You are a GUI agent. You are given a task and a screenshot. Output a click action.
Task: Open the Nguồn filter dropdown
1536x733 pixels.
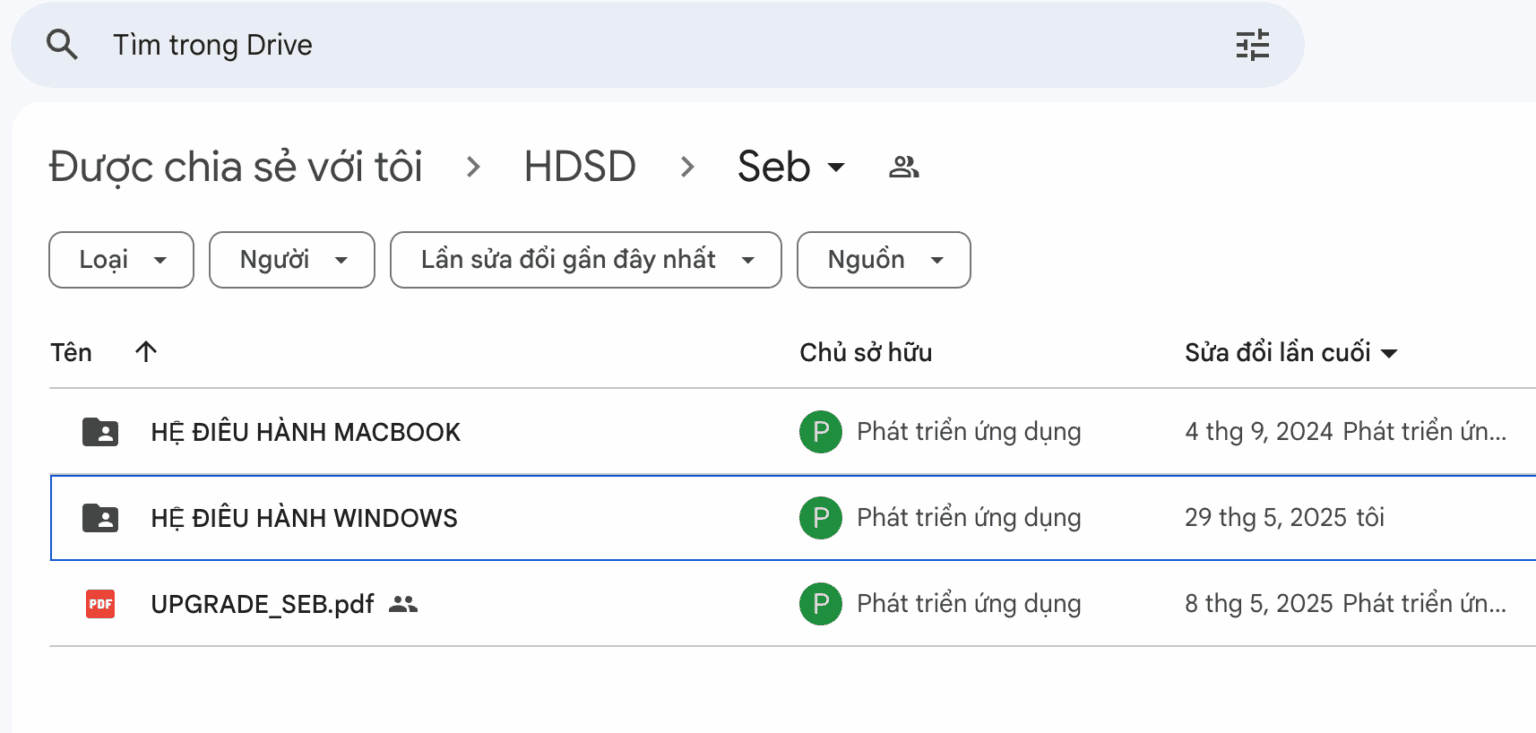(x=883, y=260)
